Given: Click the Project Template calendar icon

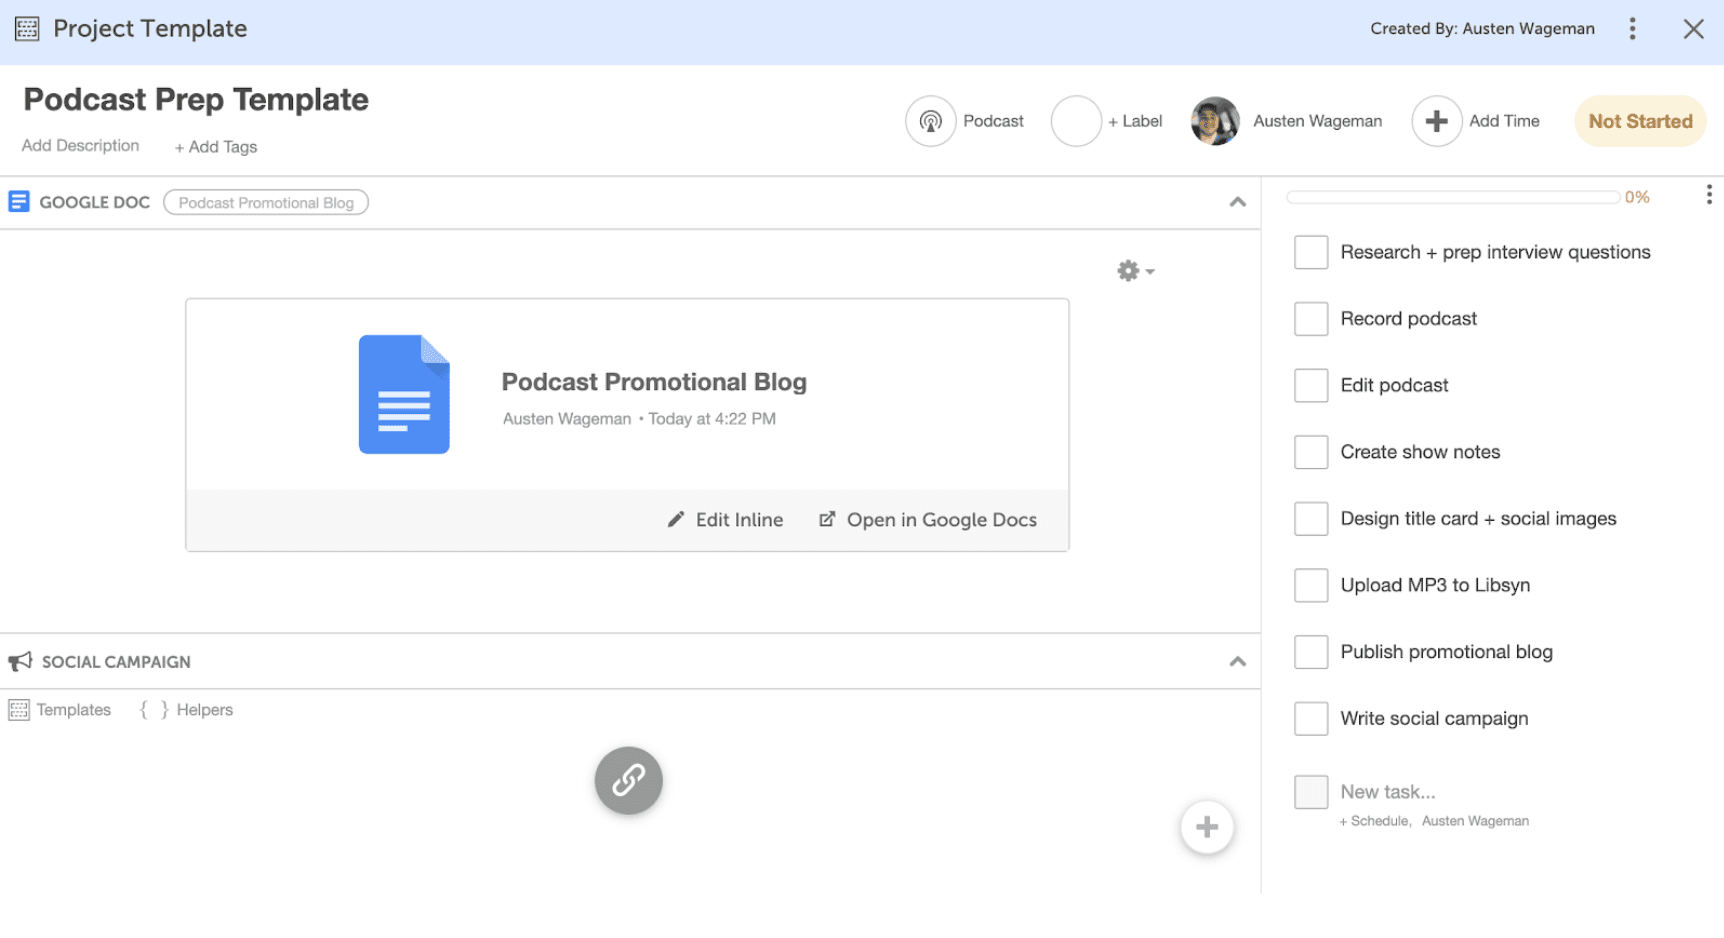Looking at the screenshot, I should point(27,28).
